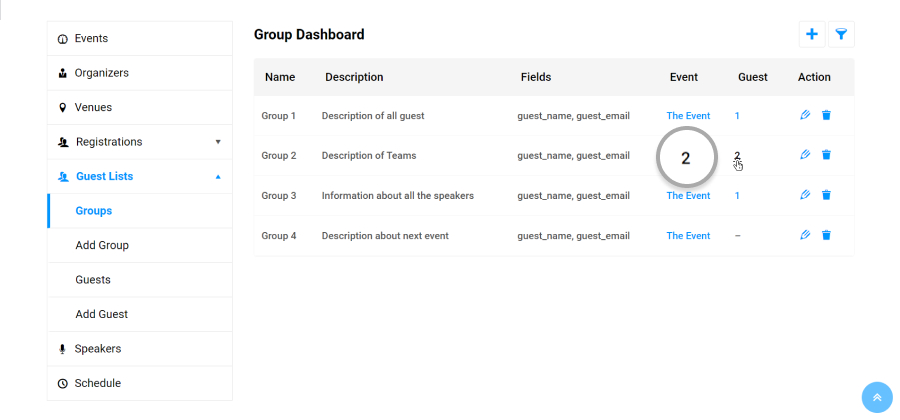This screenshot has width=900, height=420.
Task: Click the scroll-to-top chevron button
Action: click(877, 397)
